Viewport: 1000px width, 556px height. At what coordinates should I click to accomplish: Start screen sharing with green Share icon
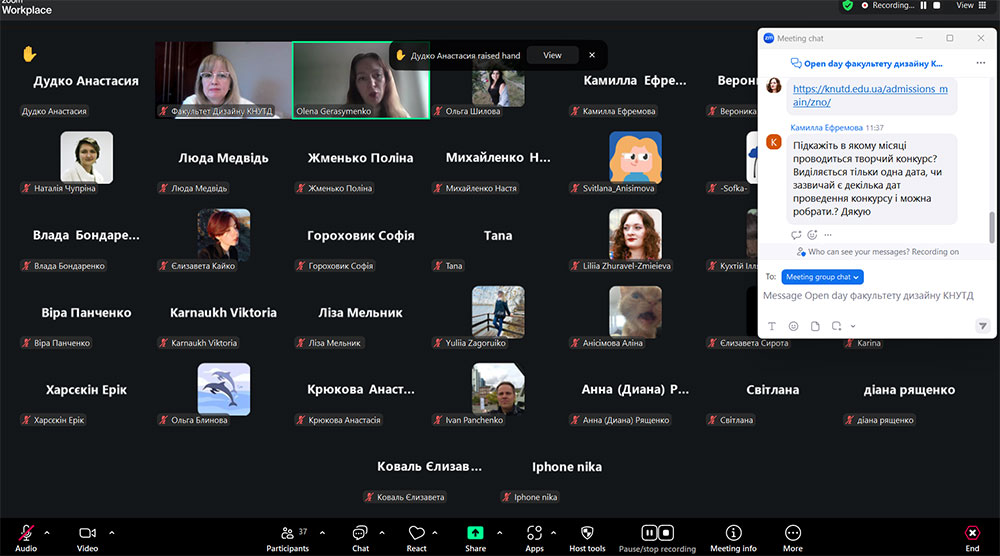pos(475,533)
